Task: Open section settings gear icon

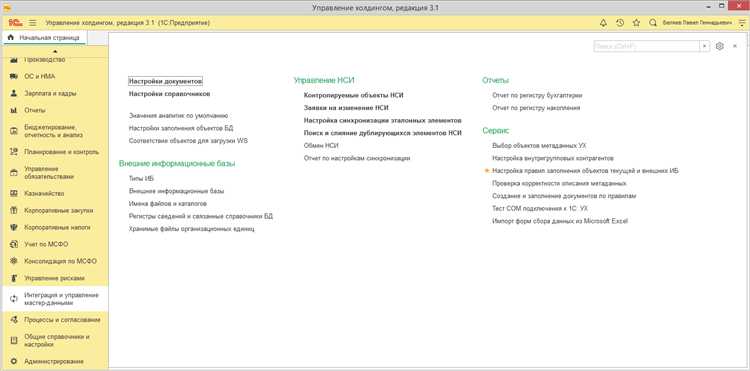Action: (720, 46)
